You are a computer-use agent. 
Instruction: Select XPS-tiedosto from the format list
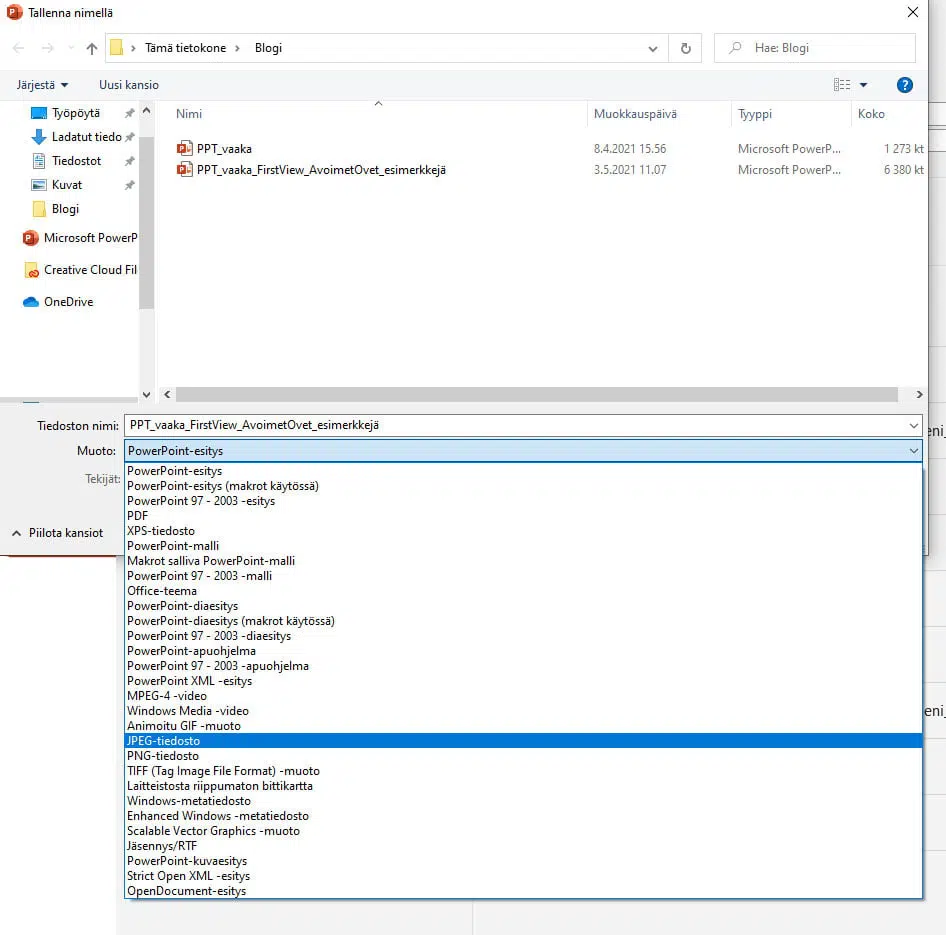click(x=523, y=531)
